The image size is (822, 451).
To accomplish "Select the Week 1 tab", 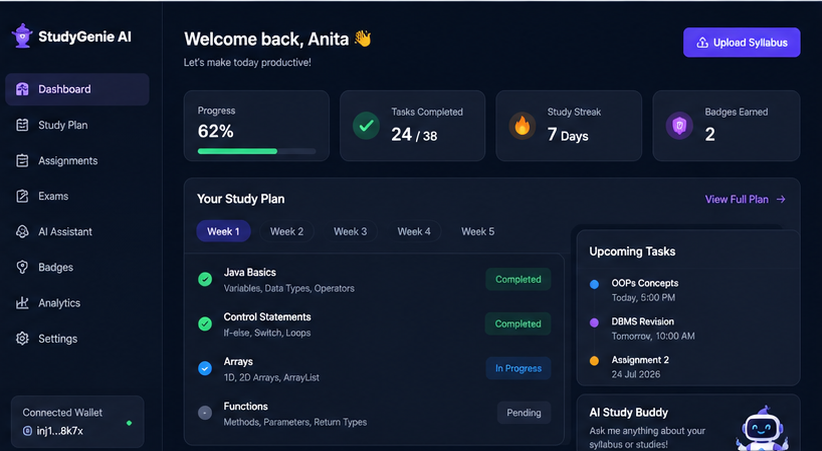I will (223, 231).
